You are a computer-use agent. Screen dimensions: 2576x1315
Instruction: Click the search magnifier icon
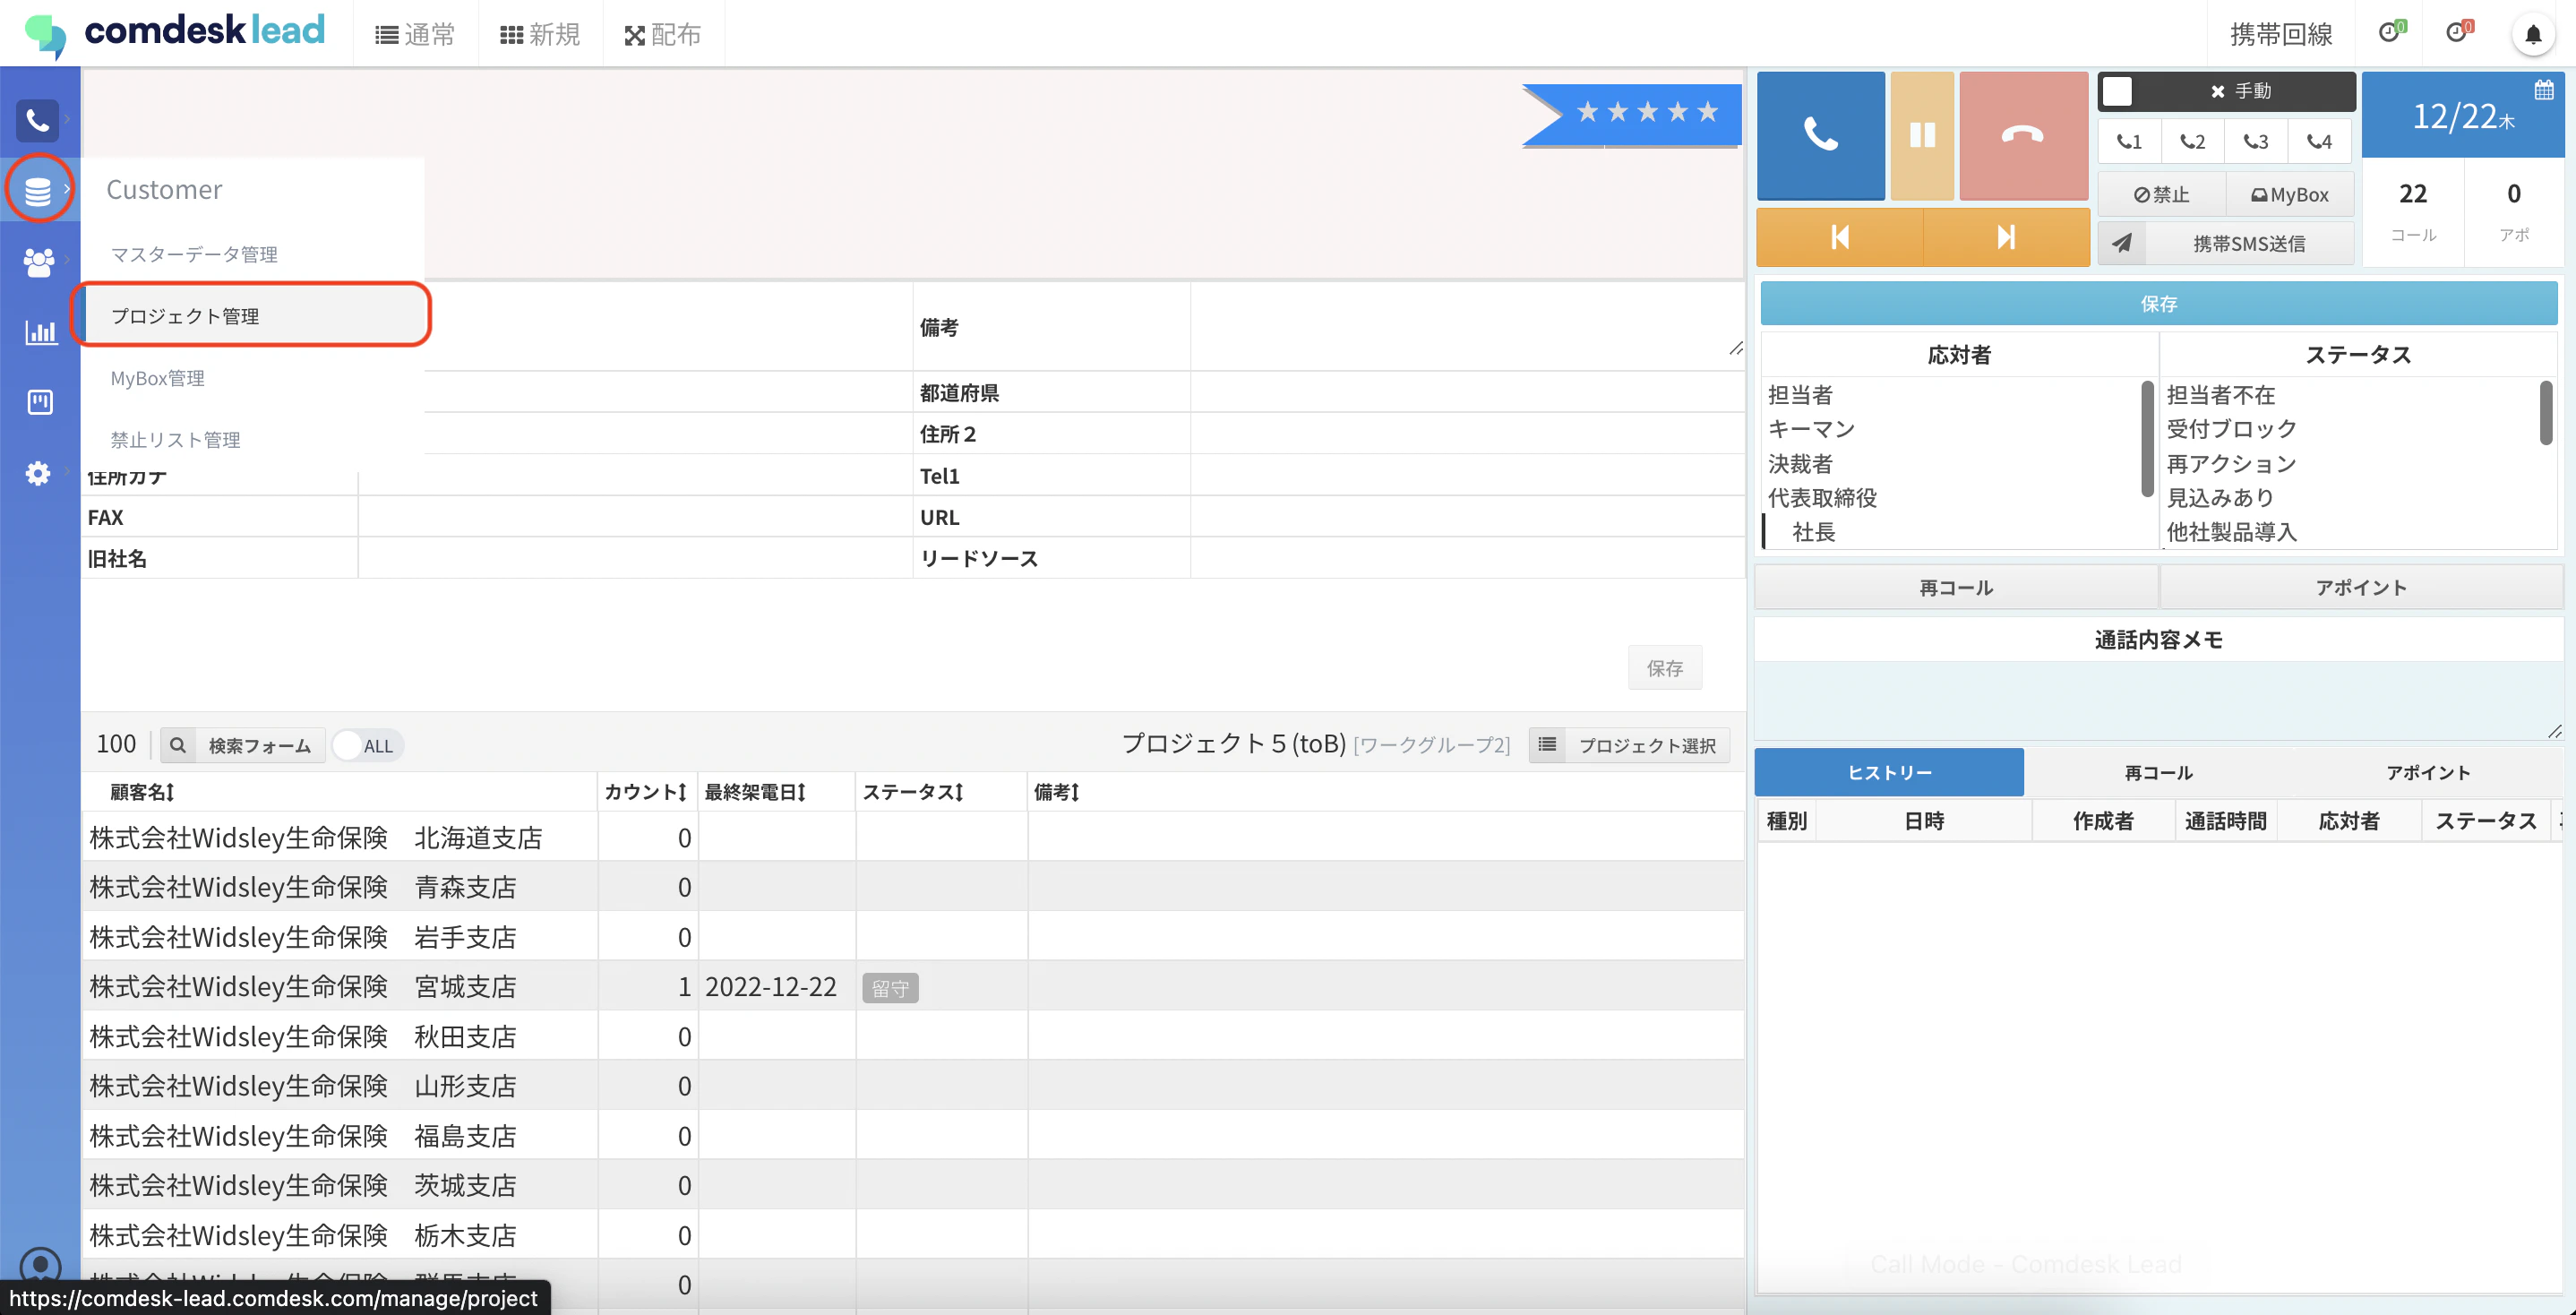pyautogui.click(x=178, y=745)
